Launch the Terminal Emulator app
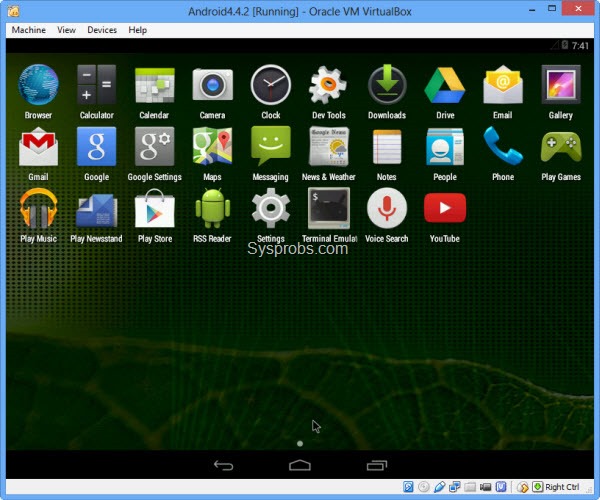This screenshot has width=600, height=500. (x=328, y=209)
